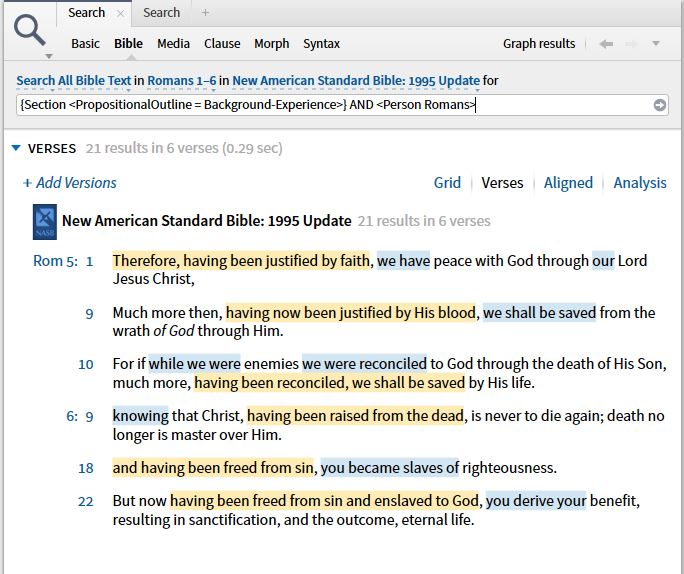Close the first Search tab
This screenshot has width=684, height=574.
(120, 14)
